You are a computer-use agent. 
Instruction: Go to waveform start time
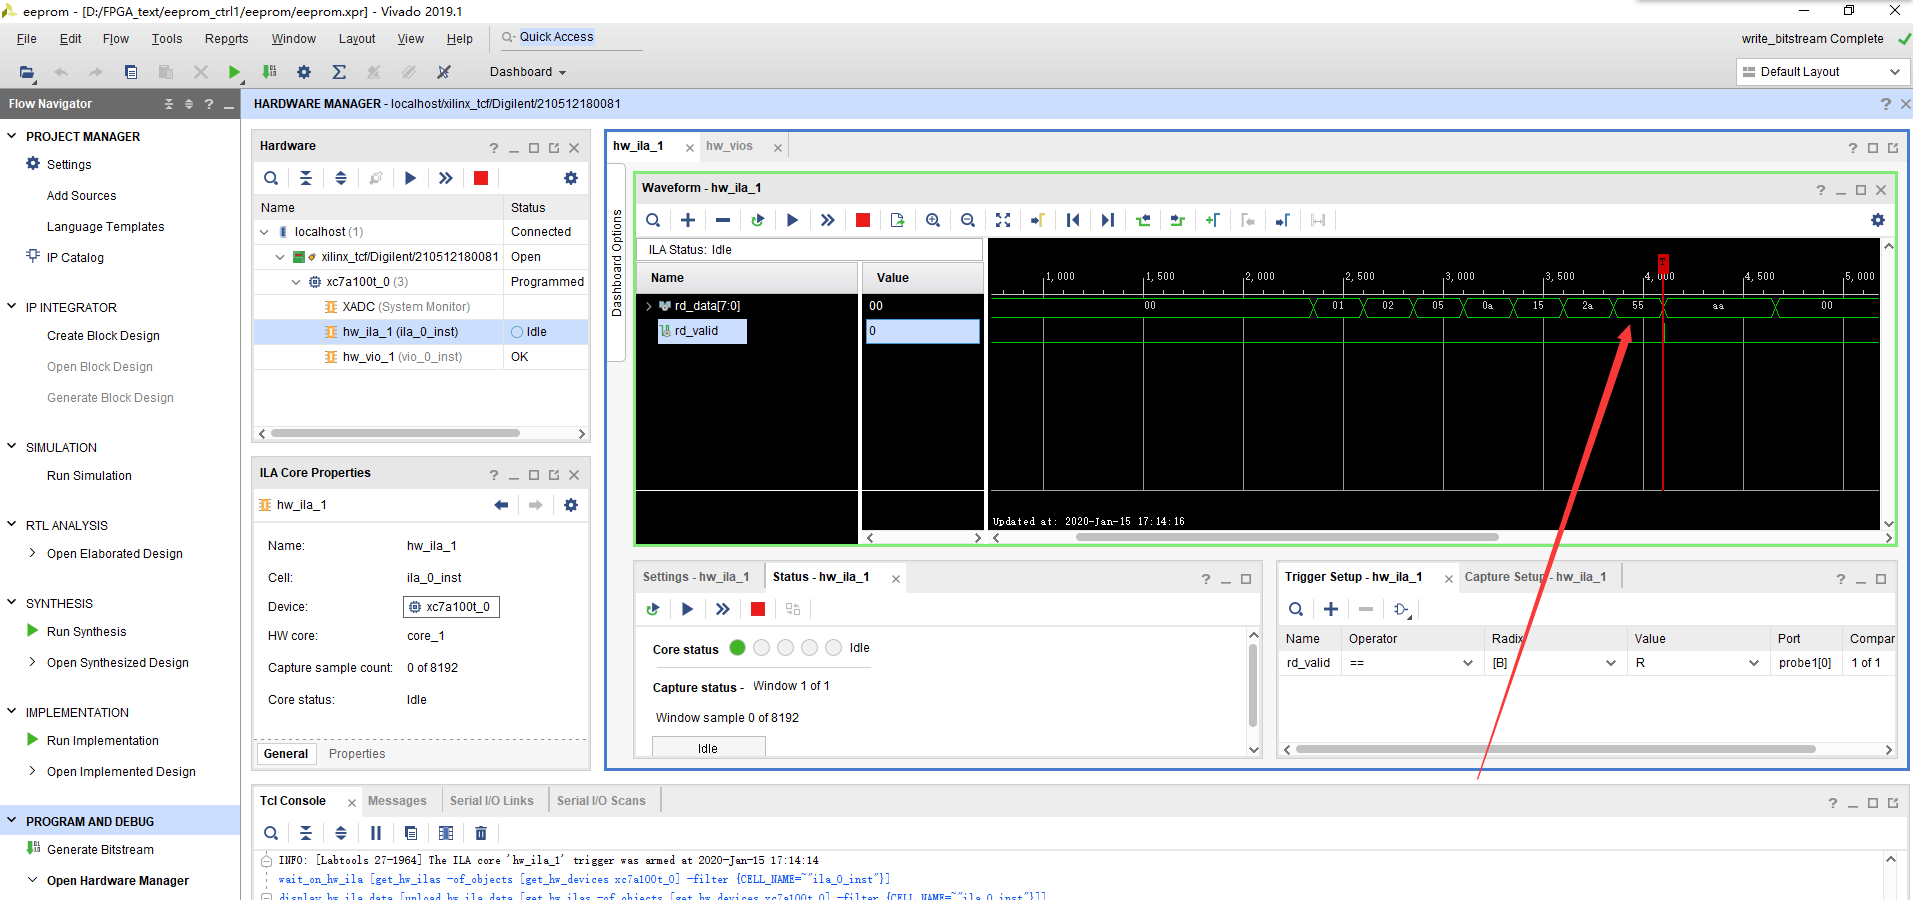pyautogui.click(x=1073, y=220)
